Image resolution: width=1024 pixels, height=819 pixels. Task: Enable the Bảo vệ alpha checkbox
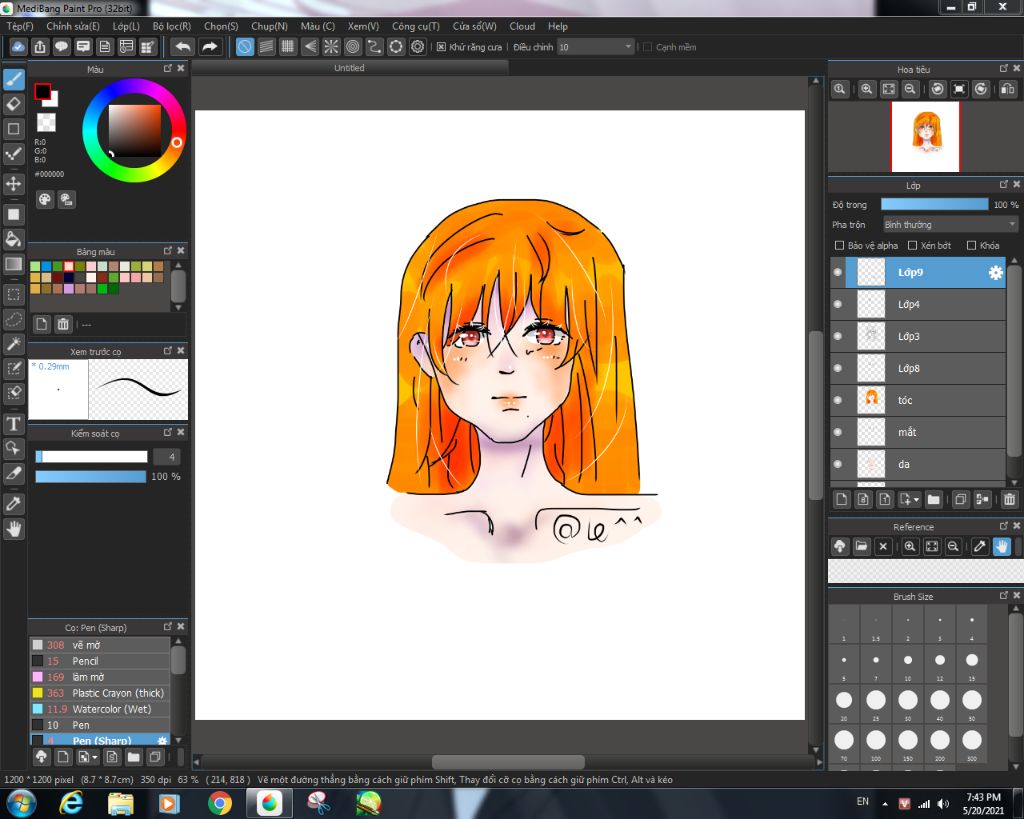click(840, 246)
